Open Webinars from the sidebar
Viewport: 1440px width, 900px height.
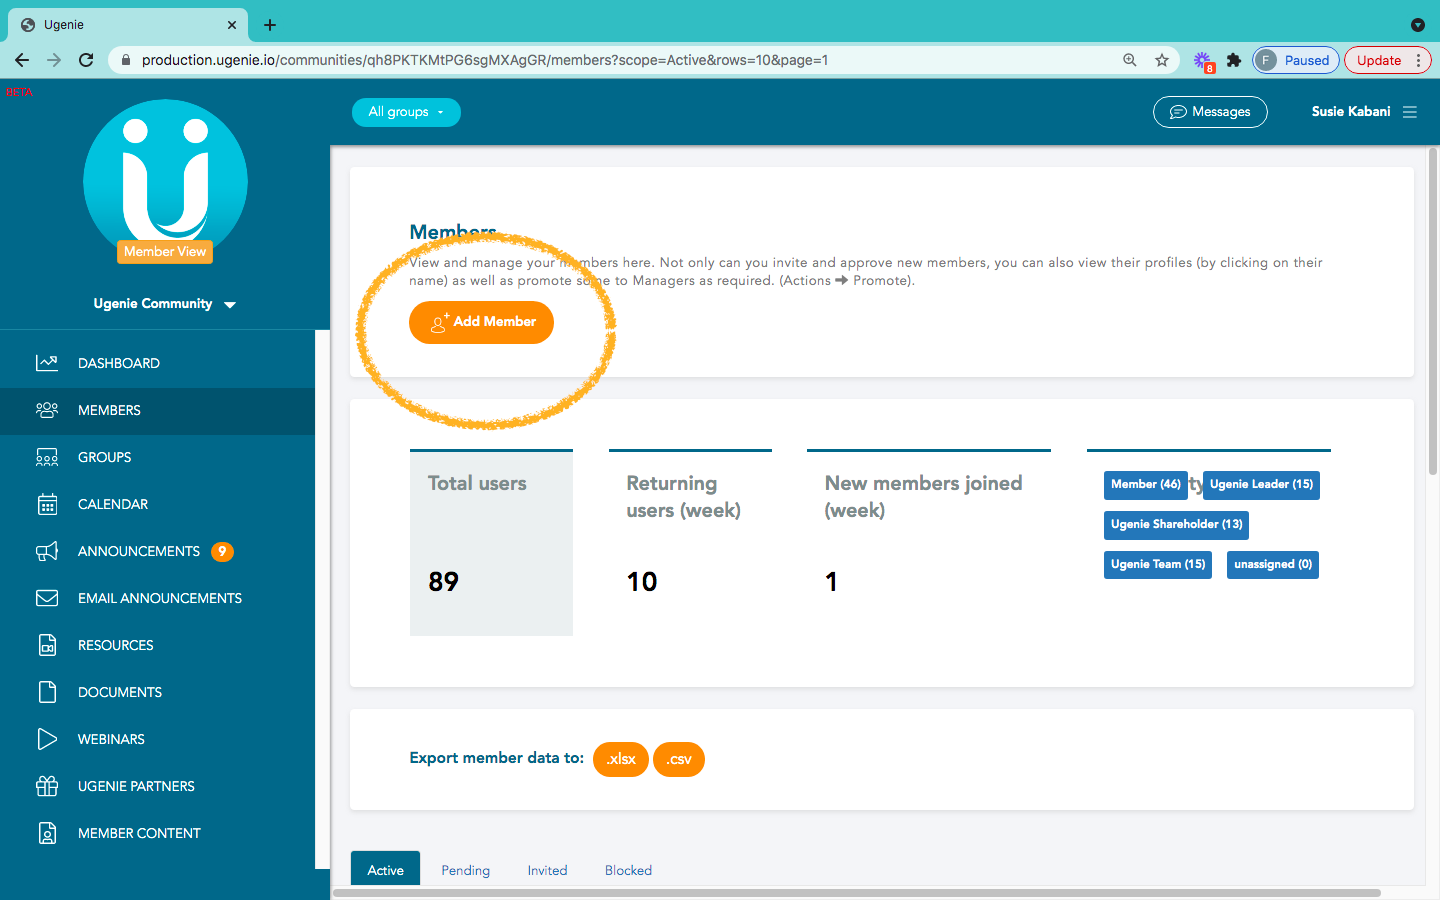click(111, 739)
